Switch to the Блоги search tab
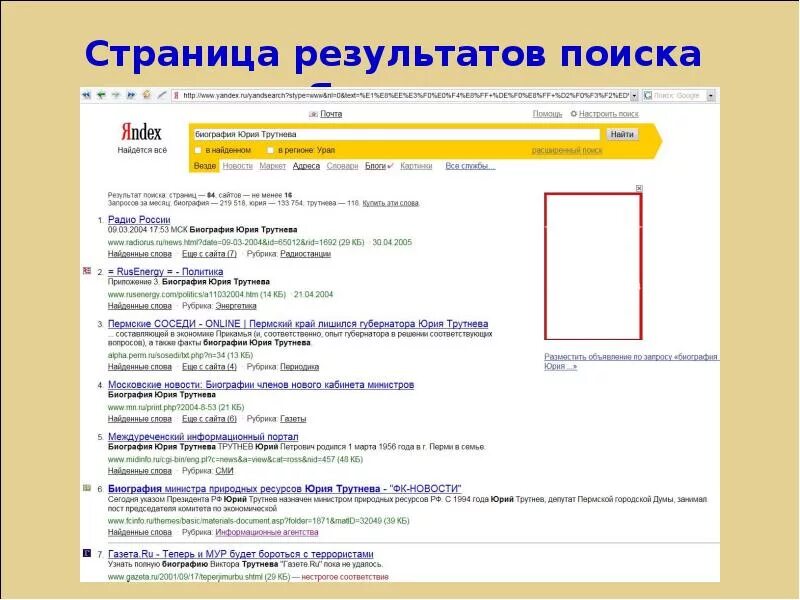Screen dimensions: 800x600 coord(375,166)
